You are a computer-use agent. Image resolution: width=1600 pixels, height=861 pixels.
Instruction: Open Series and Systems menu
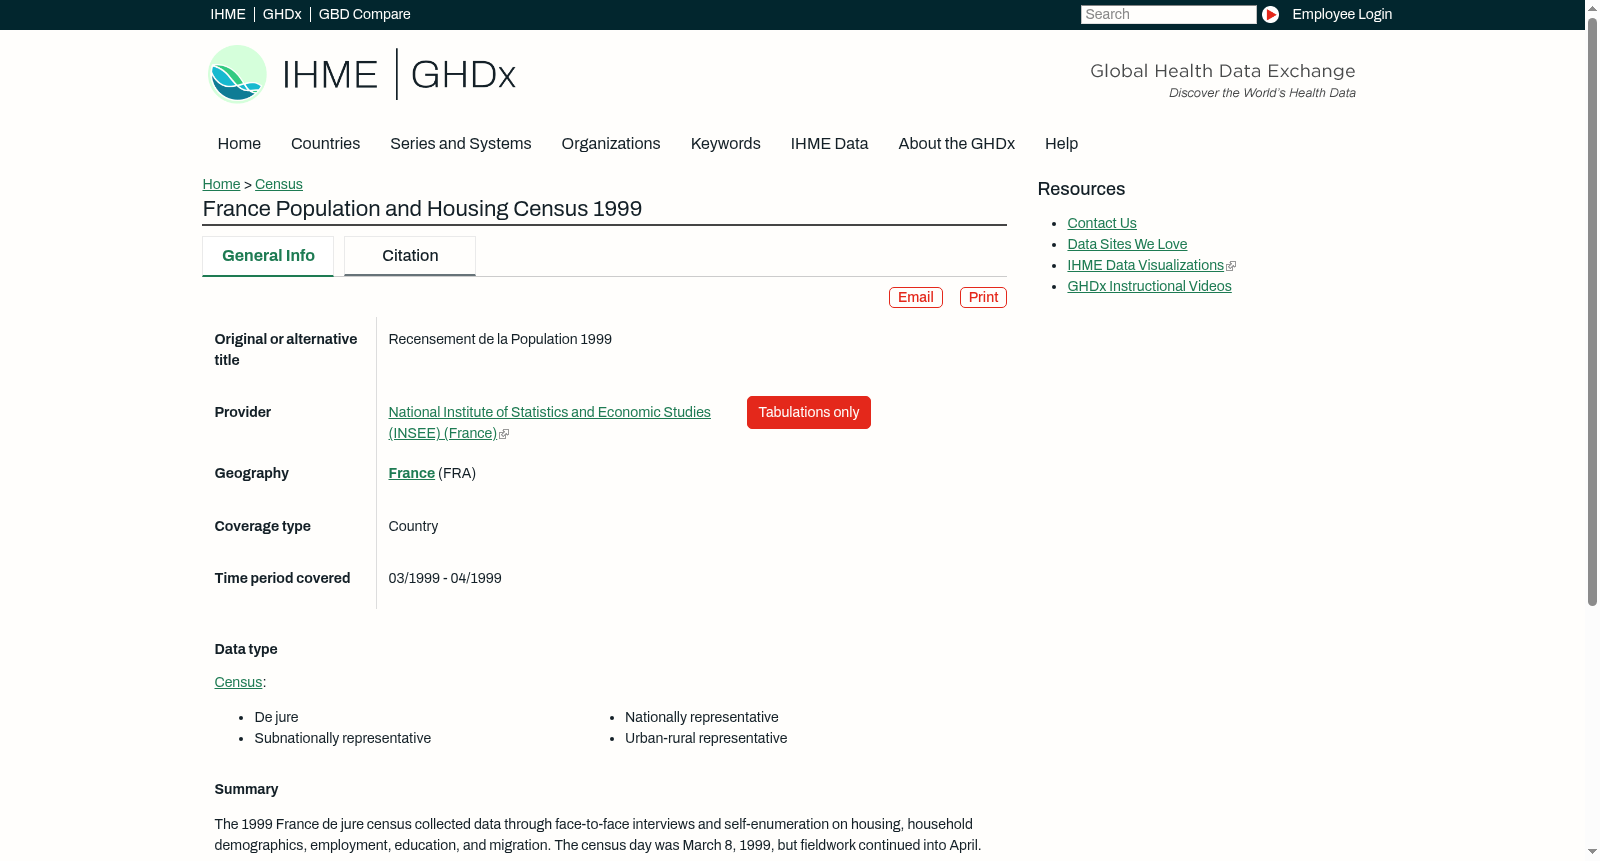461,144
